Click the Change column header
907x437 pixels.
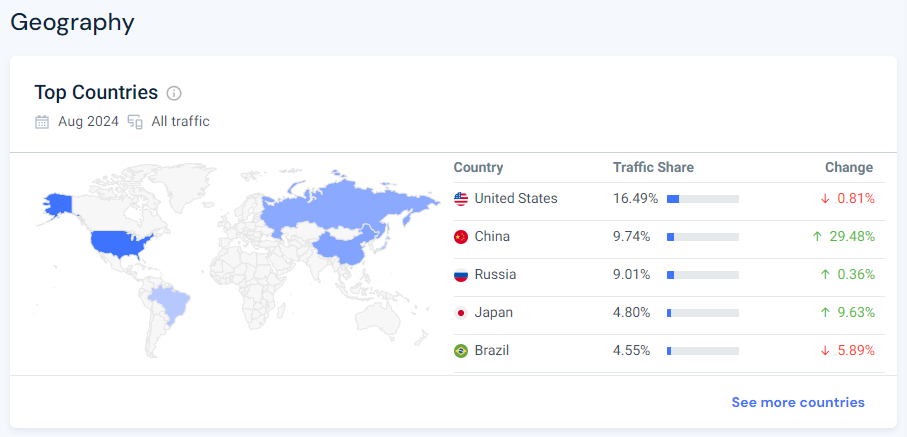tap(849, 167)
